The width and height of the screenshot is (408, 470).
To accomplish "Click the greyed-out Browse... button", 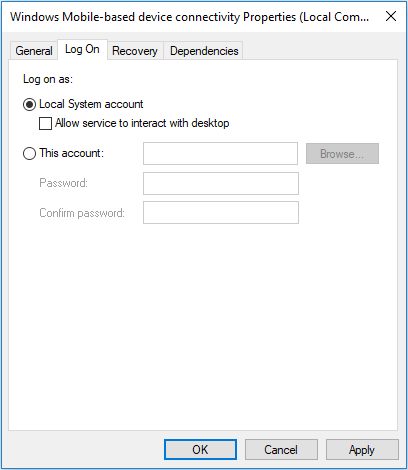I will (342, 154).
